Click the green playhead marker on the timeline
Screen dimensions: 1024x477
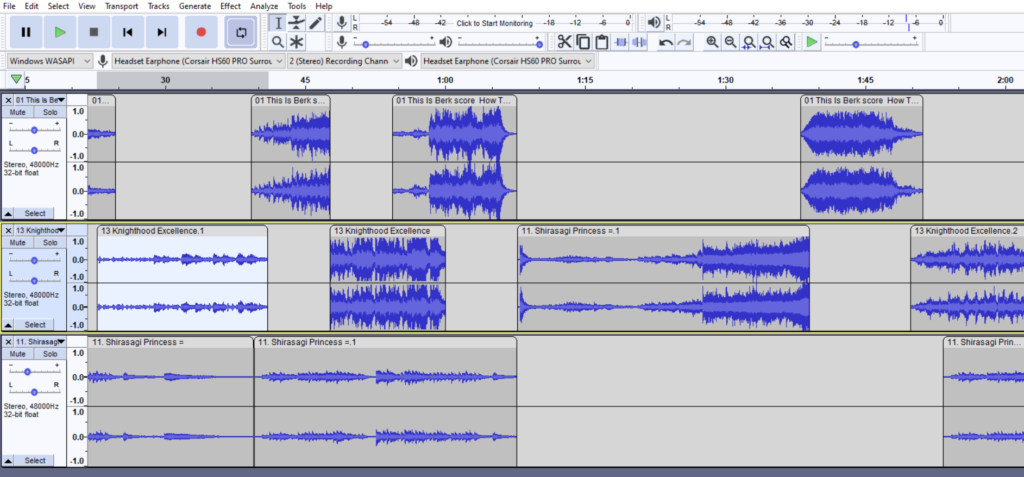tap(16, 79)
